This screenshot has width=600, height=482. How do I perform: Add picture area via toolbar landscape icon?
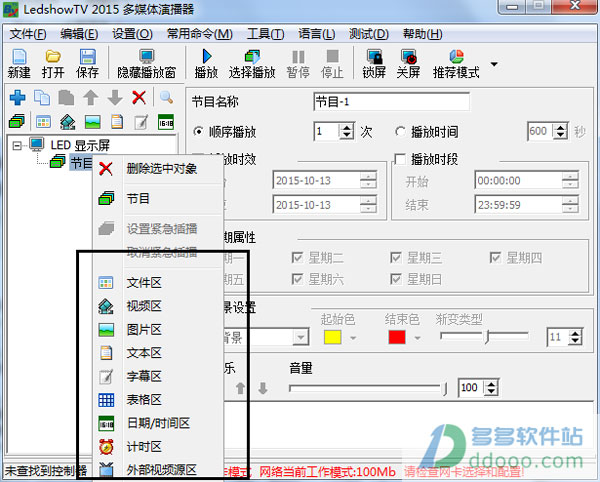[93, 122]
